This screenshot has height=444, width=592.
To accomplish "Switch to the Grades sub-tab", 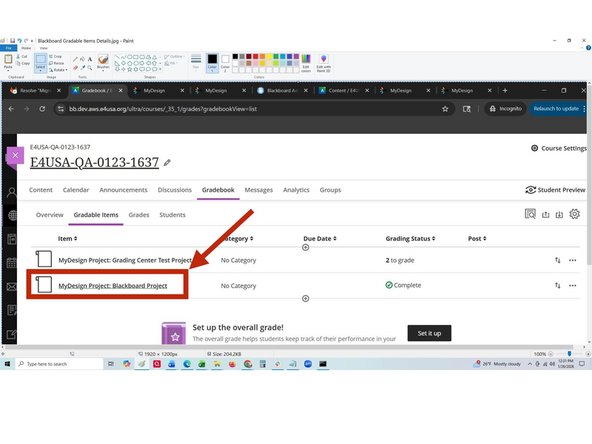I will click(139, 215).
